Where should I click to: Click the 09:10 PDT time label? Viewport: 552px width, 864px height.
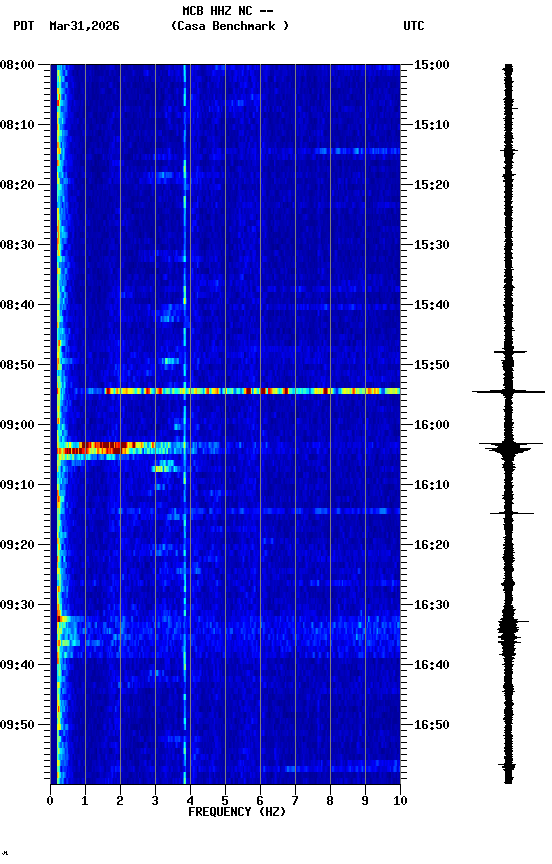[x=17, y=485]
